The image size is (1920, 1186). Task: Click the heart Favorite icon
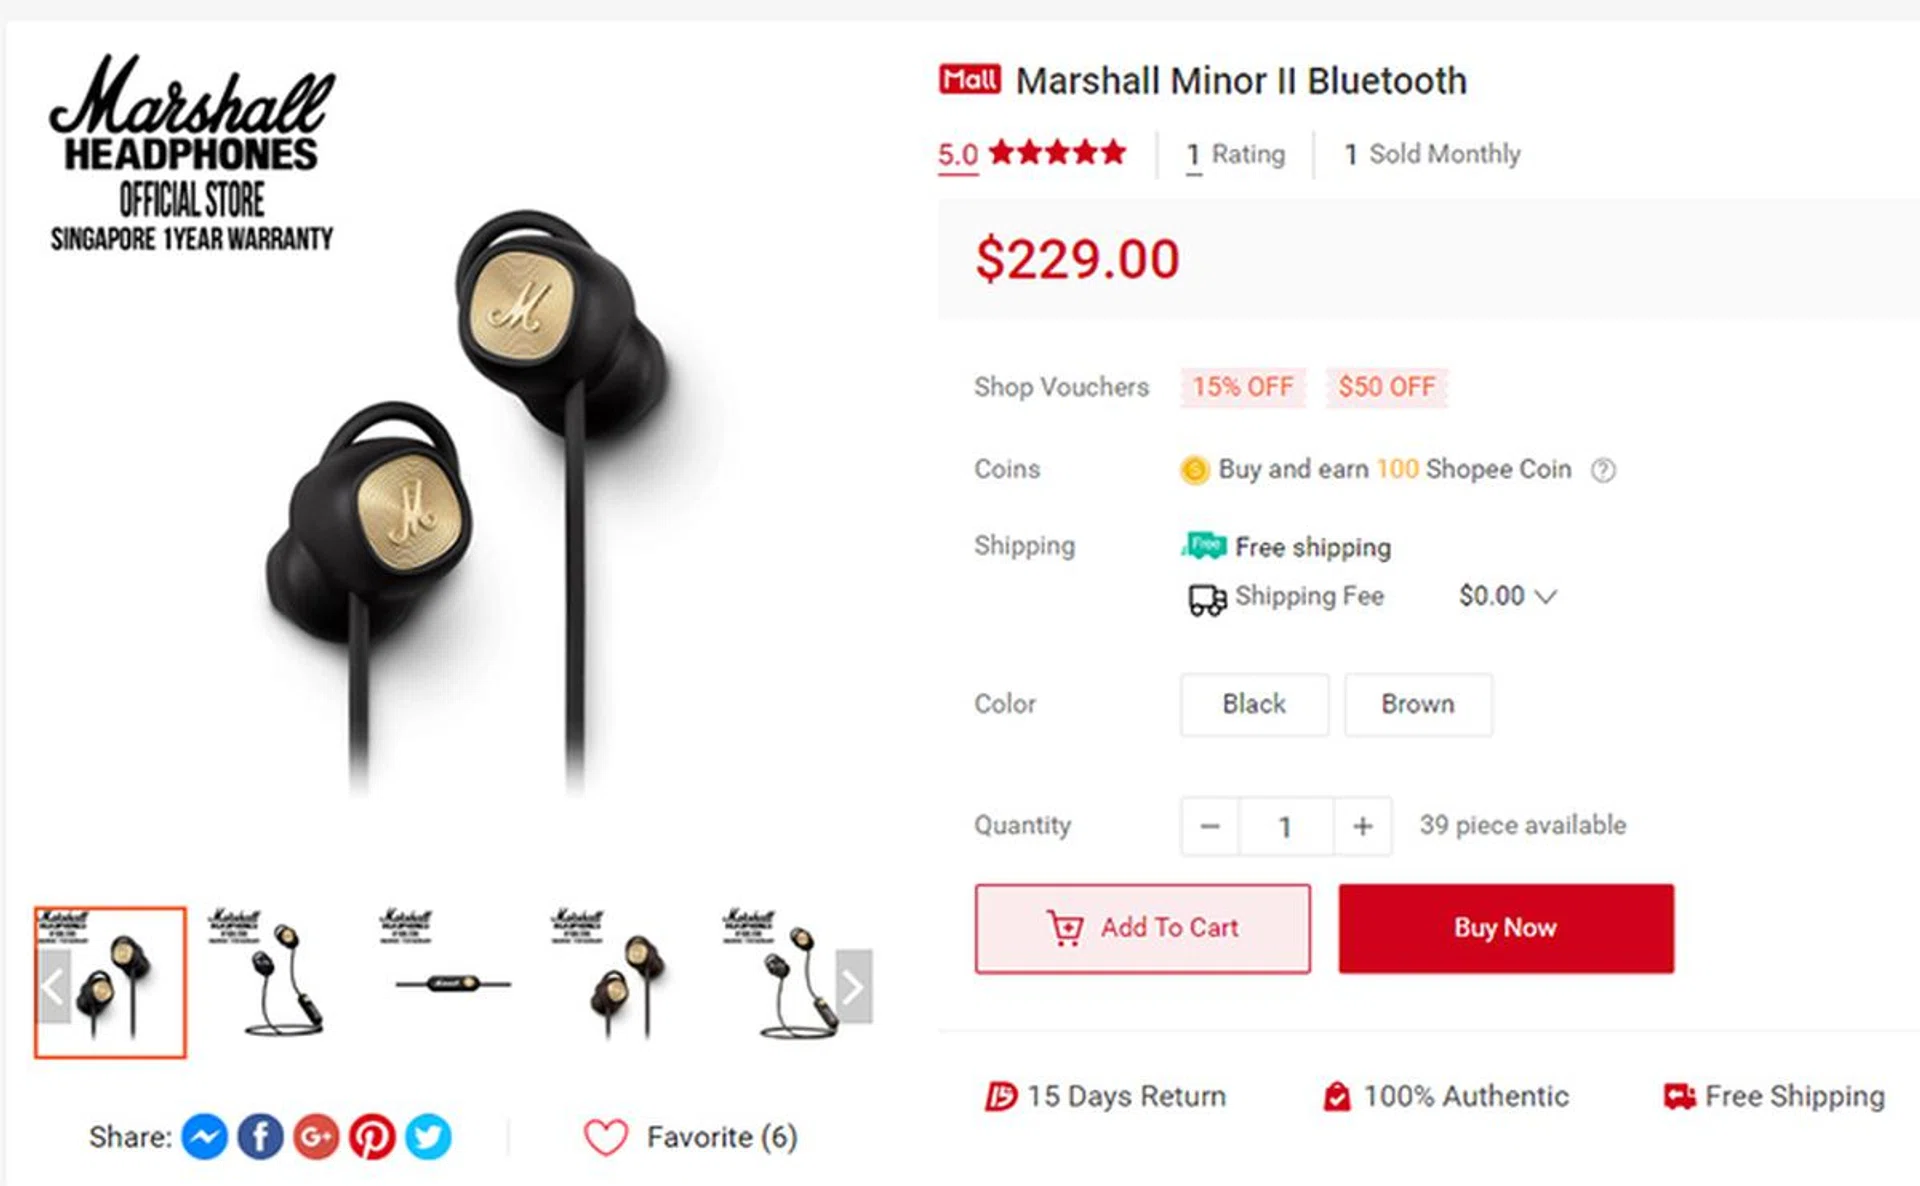606,1137
